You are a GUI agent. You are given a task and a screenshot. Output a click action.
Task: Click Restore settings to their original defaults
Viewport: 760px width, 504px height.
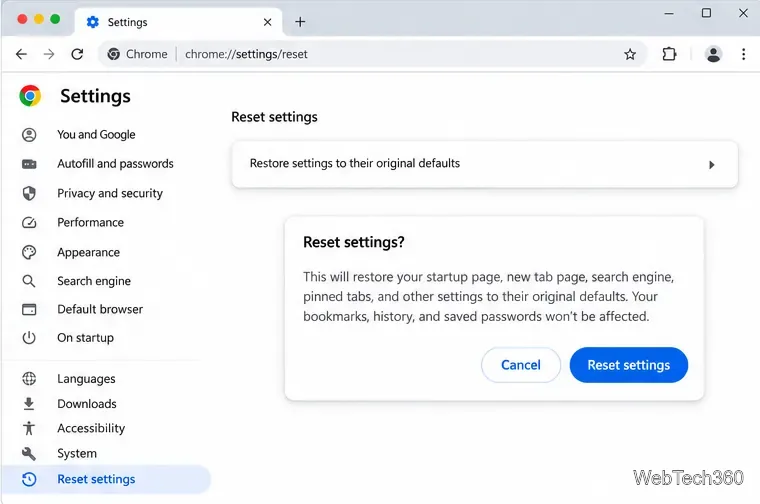coord(485,164)
